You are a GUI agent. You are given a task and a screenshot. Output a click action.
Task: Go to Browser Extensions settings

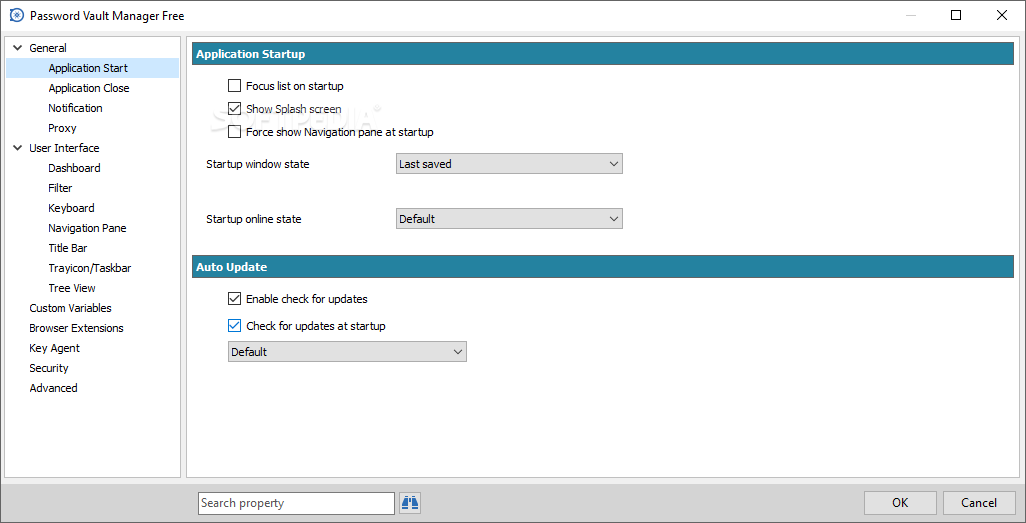(77, 328)
